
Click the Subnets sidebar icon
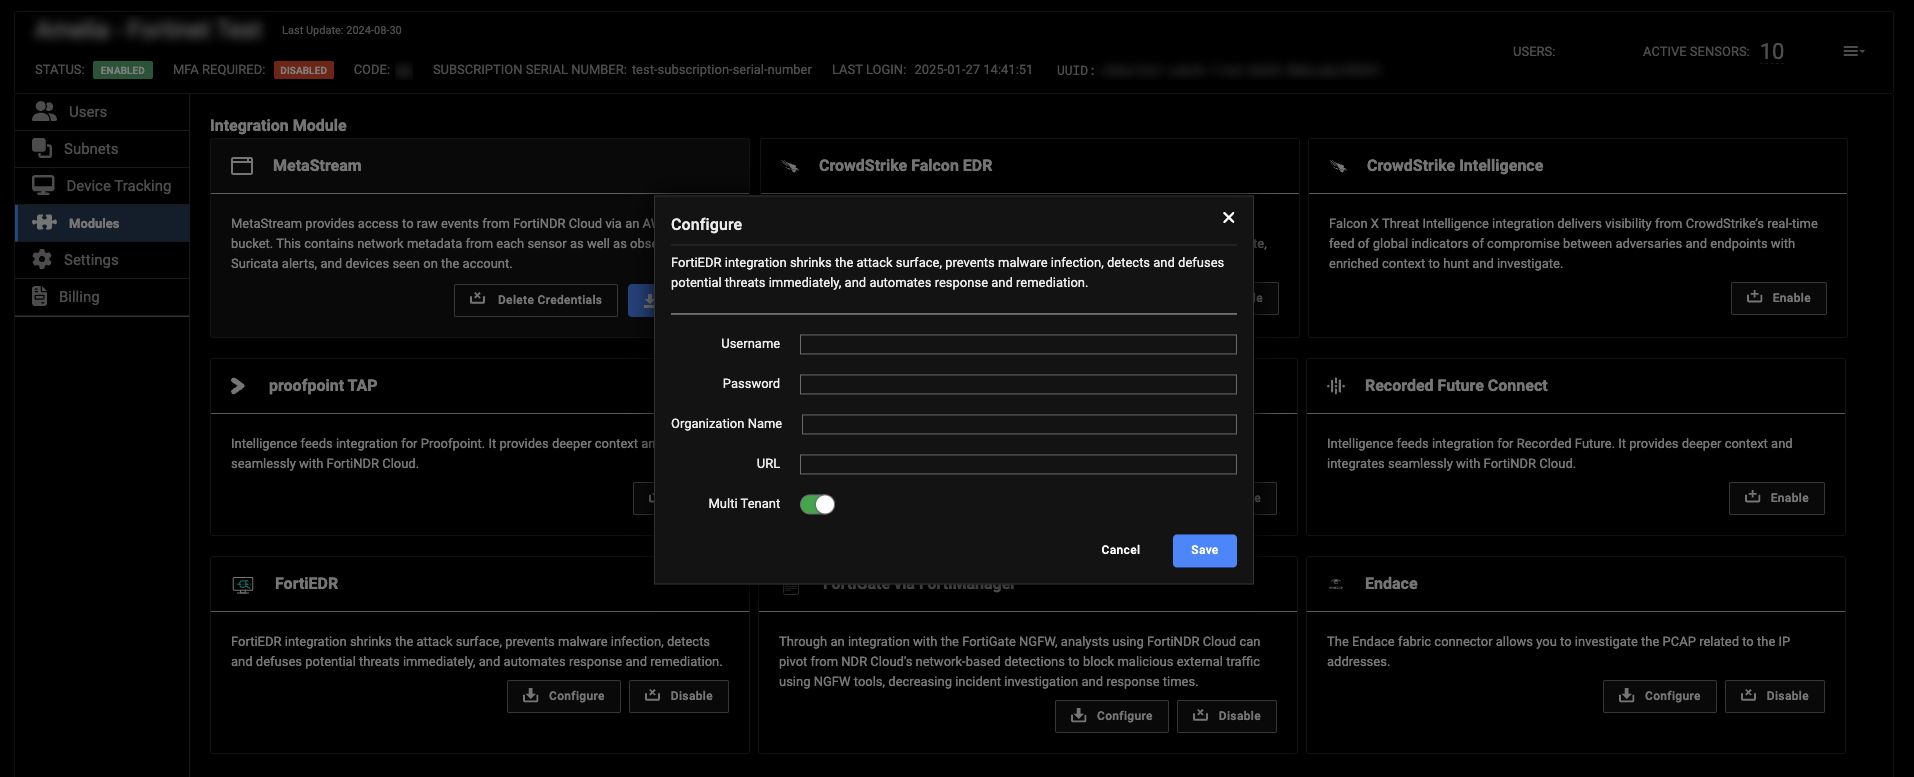point(42,148)
